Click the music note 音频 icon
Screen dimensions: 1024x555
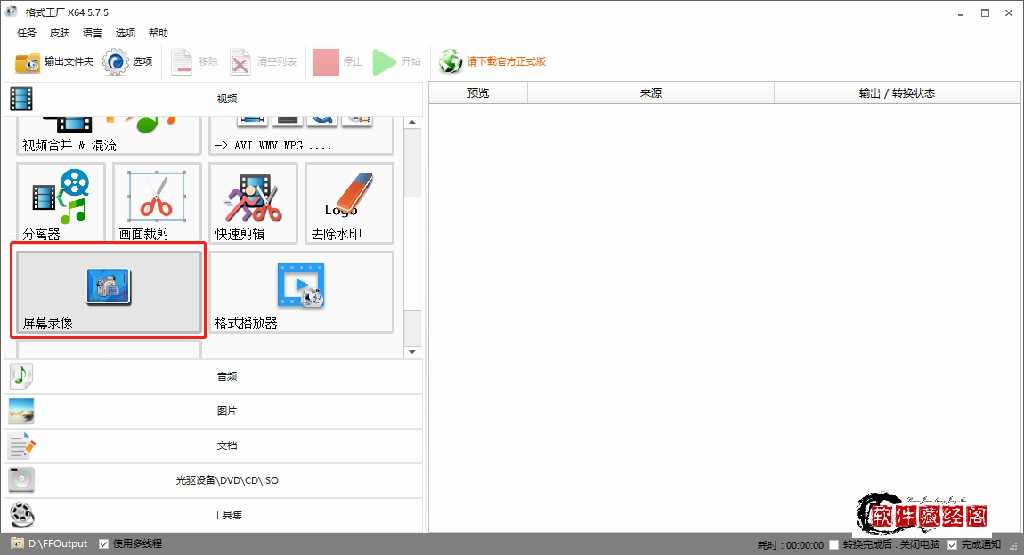(x=21, y=377)
